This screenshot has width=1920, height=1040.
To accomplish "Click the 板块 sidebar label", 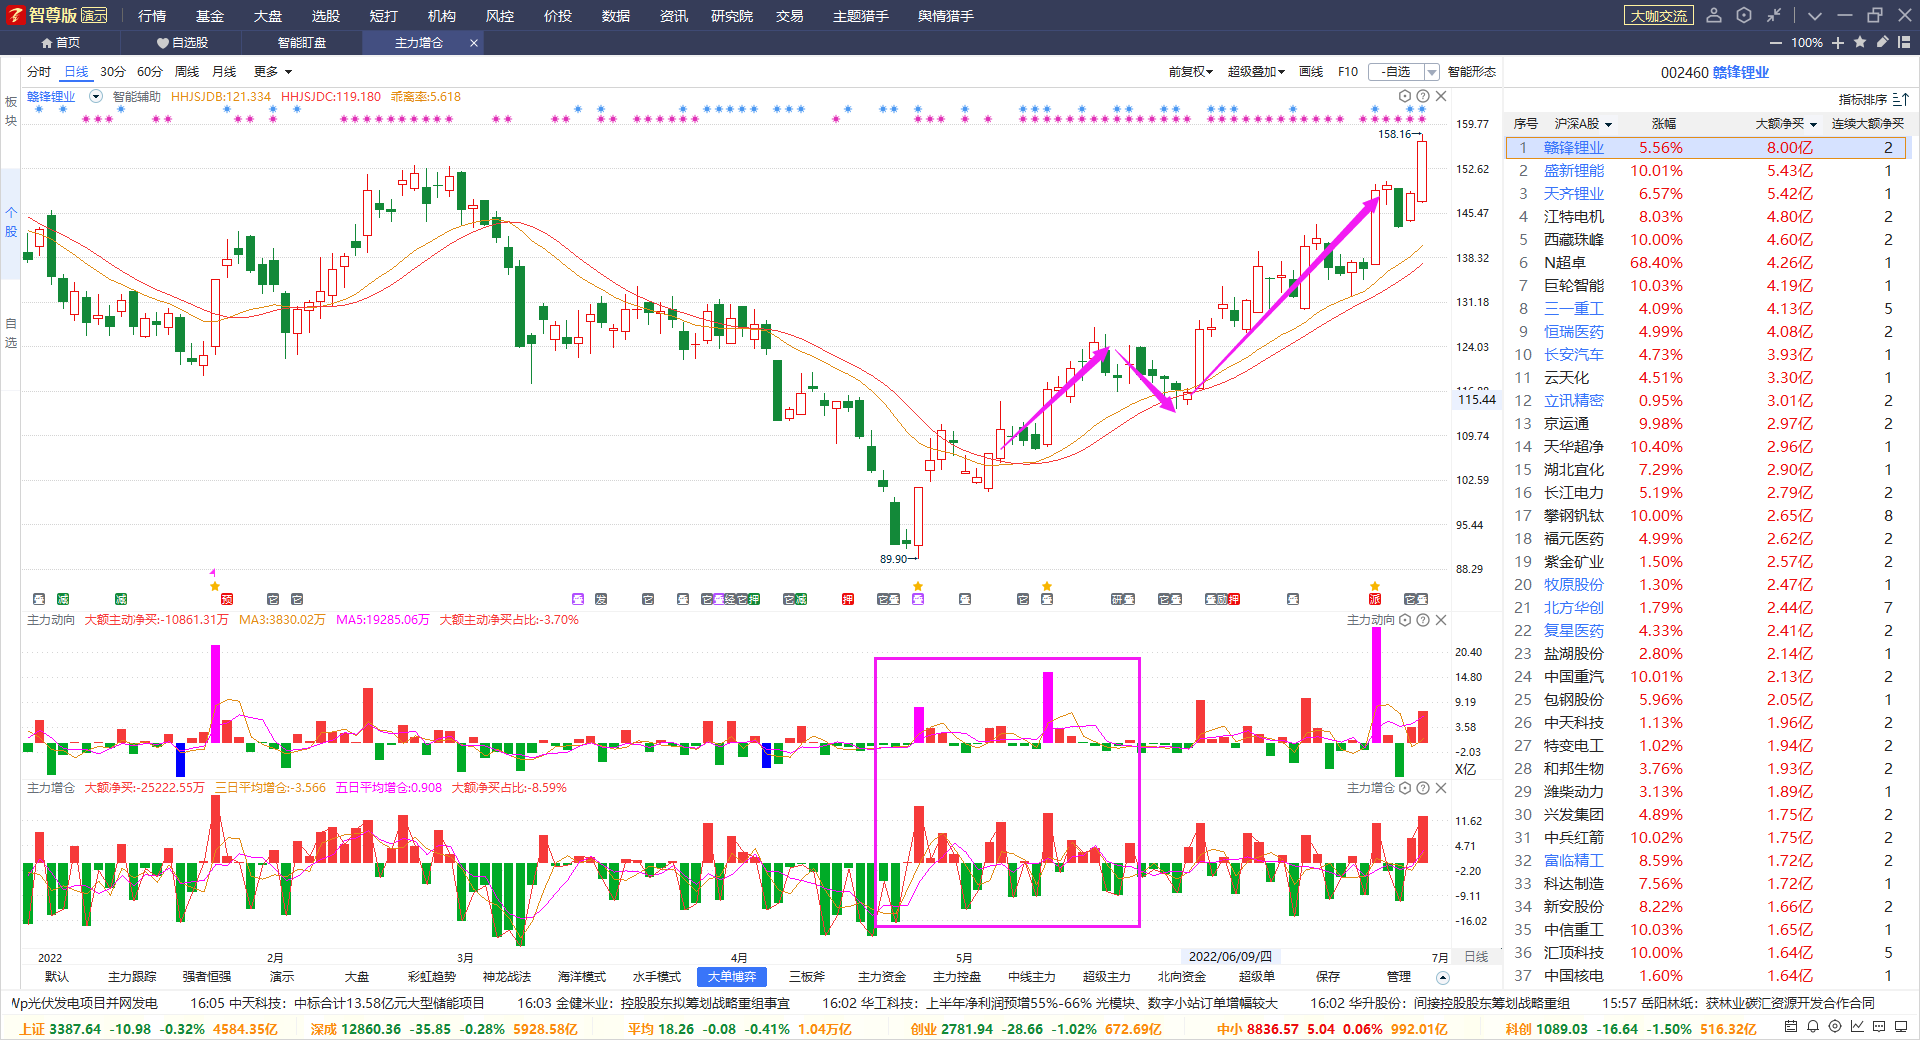I will pyautogui.click(x=11, y=111).
